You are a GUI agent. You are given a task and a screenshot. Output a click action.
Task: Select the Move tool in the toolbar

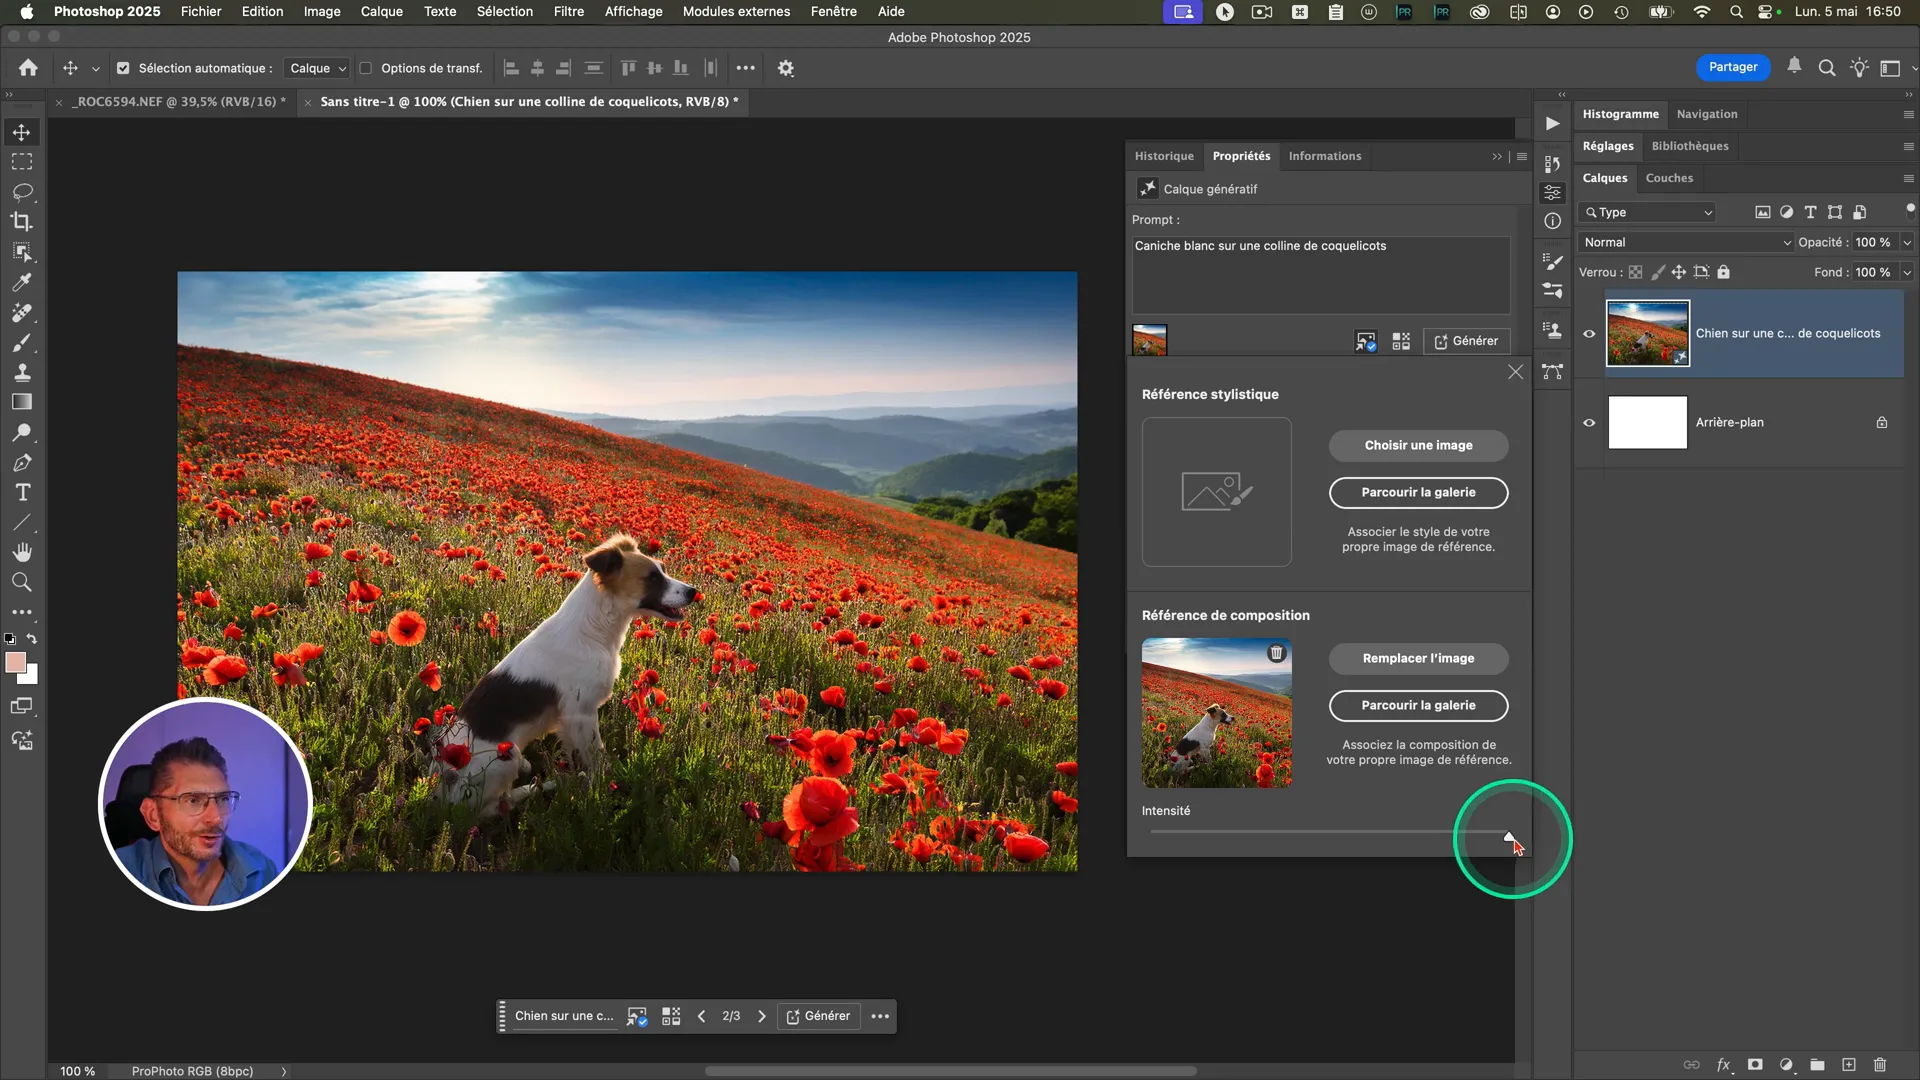click(21, 132)
